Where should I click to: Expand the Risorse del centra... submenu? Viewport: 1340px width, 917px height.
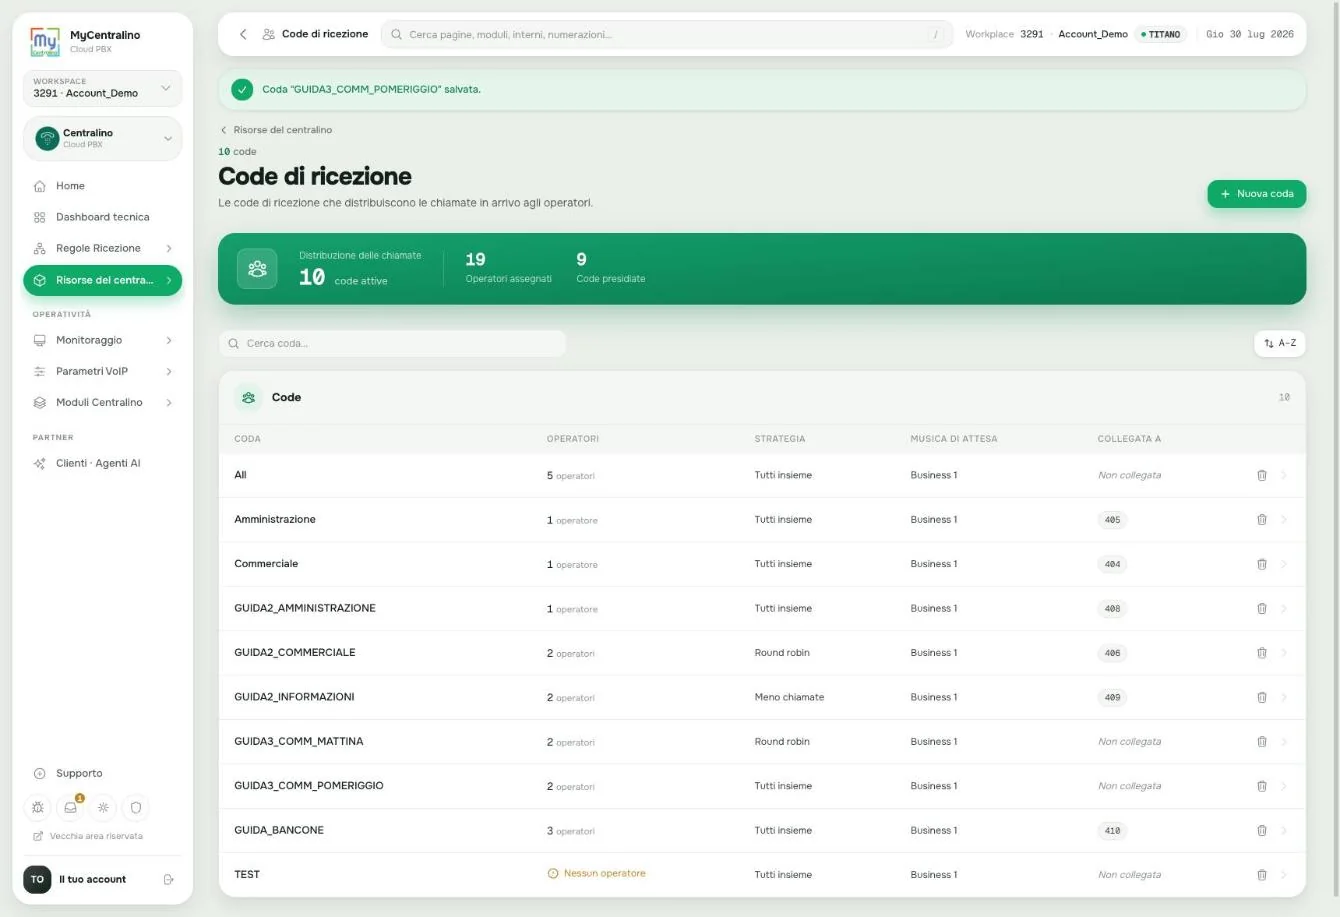point(168,280)
